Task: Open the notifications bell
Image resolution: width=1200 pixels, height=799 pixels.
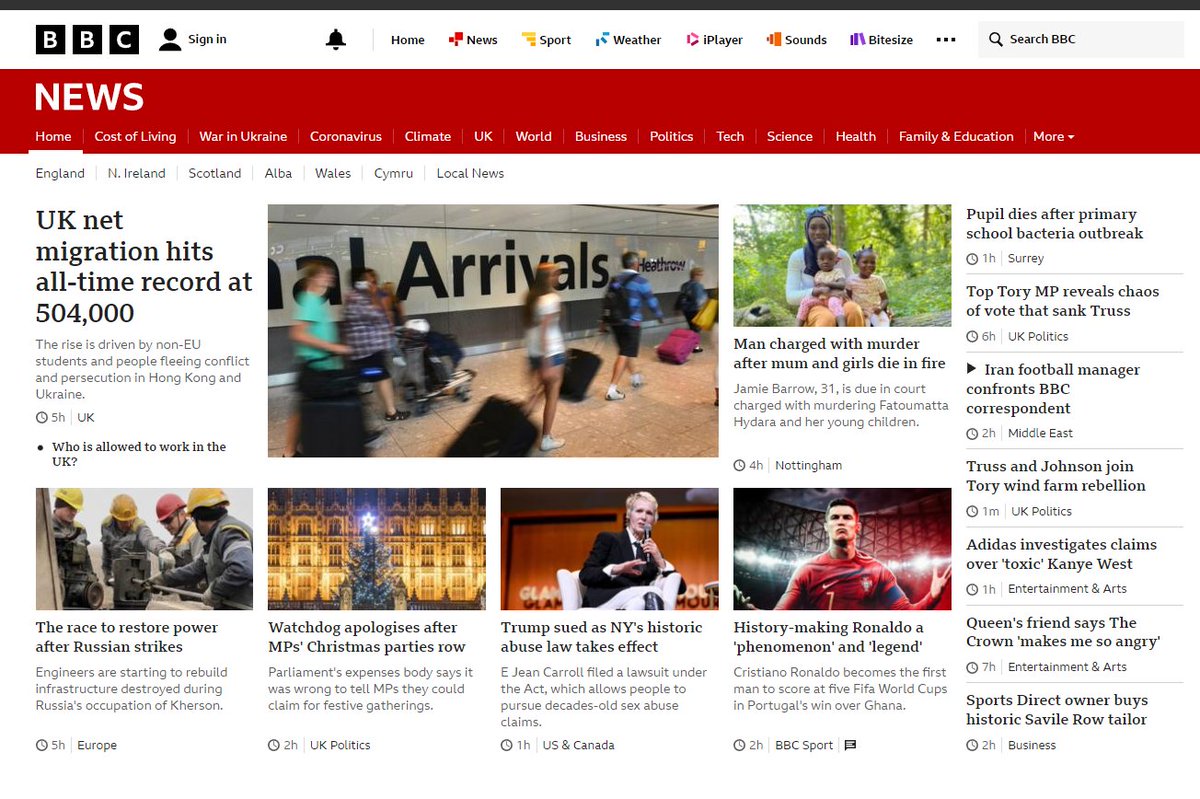Action: click(x=336, y=39)
